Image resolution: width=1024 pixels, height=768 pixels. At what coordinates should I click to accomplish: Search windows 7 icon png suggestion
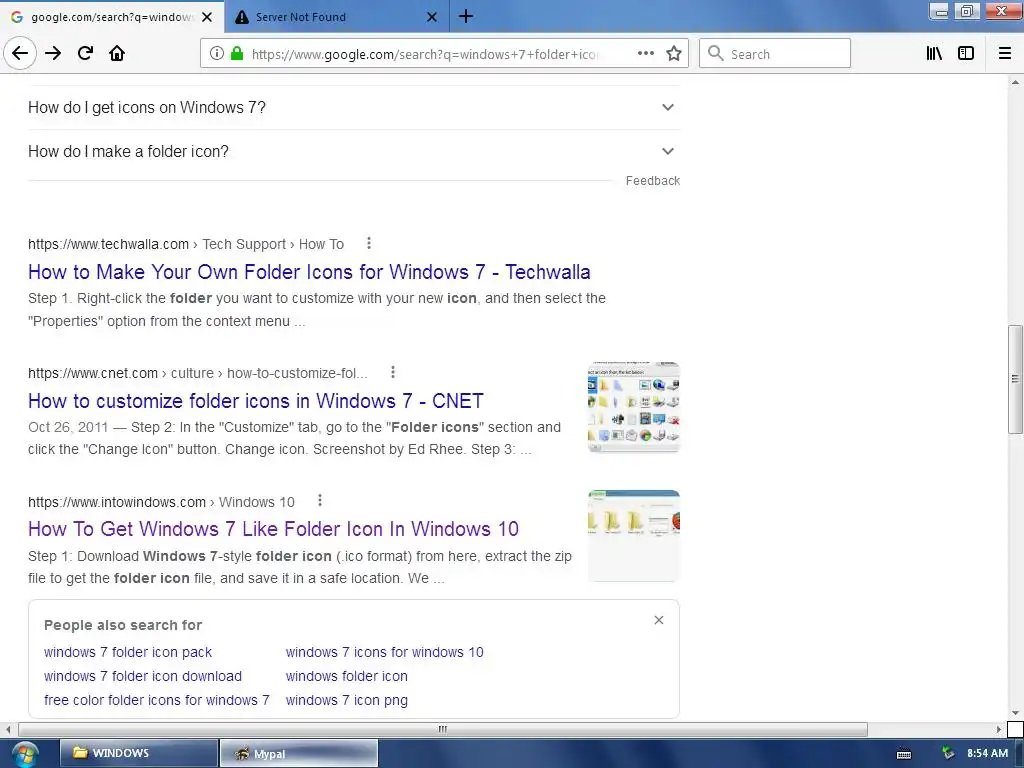click(347, 700)
